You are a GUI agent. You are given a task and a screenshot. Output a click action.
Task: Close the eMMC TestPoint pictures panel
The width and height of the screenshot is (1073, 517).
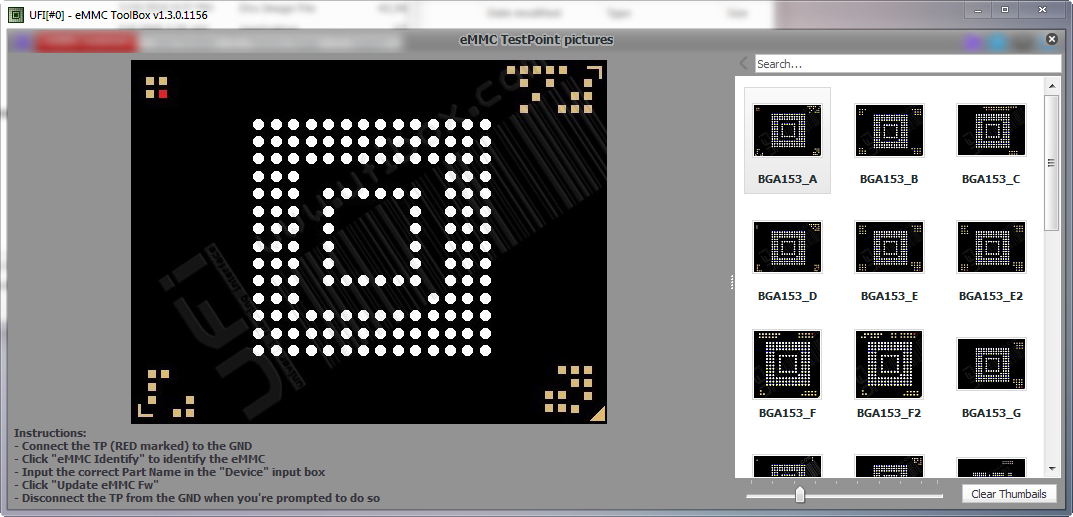pyautogui.click(x=1052, y=40)
